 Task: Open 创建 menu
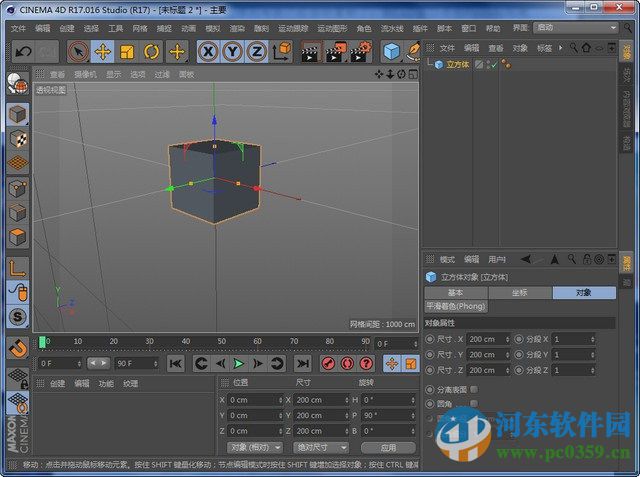(x=67, y=29)
